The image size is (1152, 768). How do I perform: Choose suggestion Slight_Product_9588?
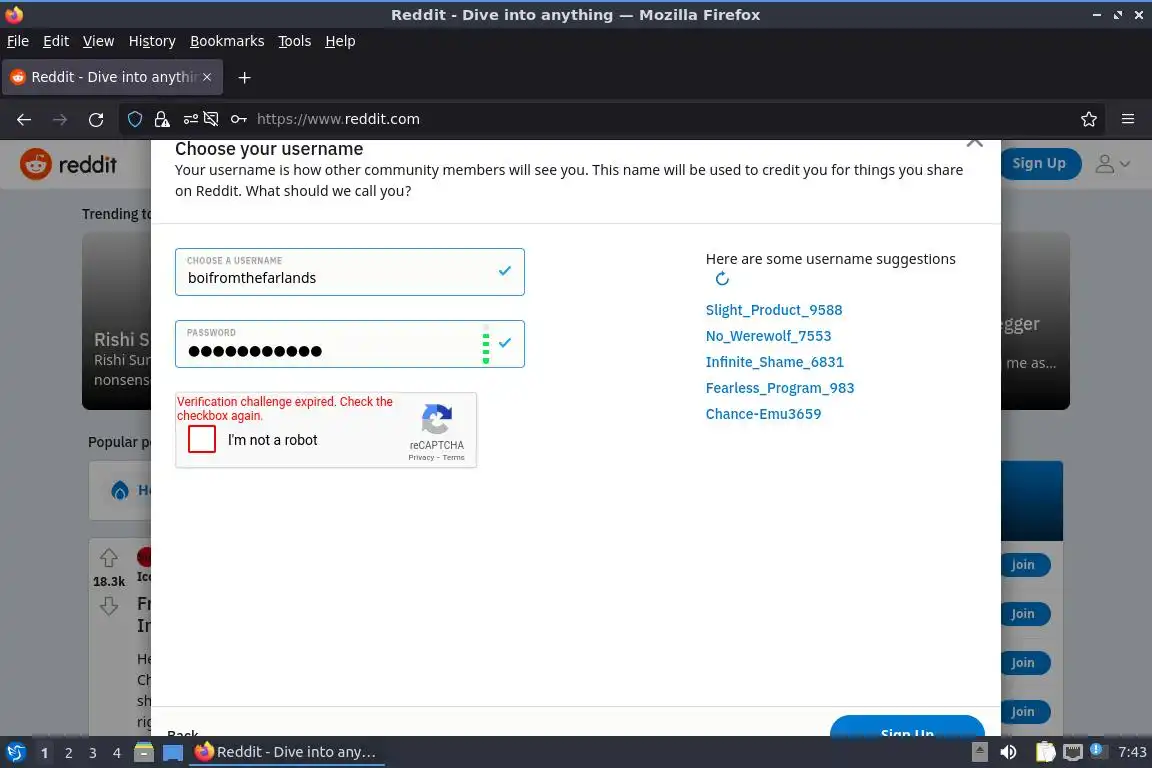click(774, 310)
